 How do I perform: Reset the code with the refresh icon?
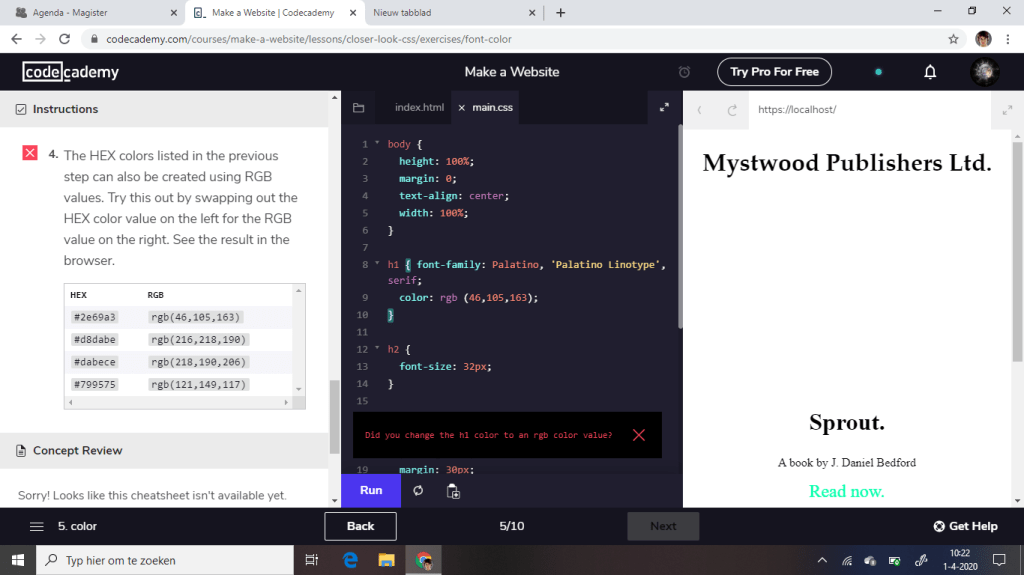418,491
